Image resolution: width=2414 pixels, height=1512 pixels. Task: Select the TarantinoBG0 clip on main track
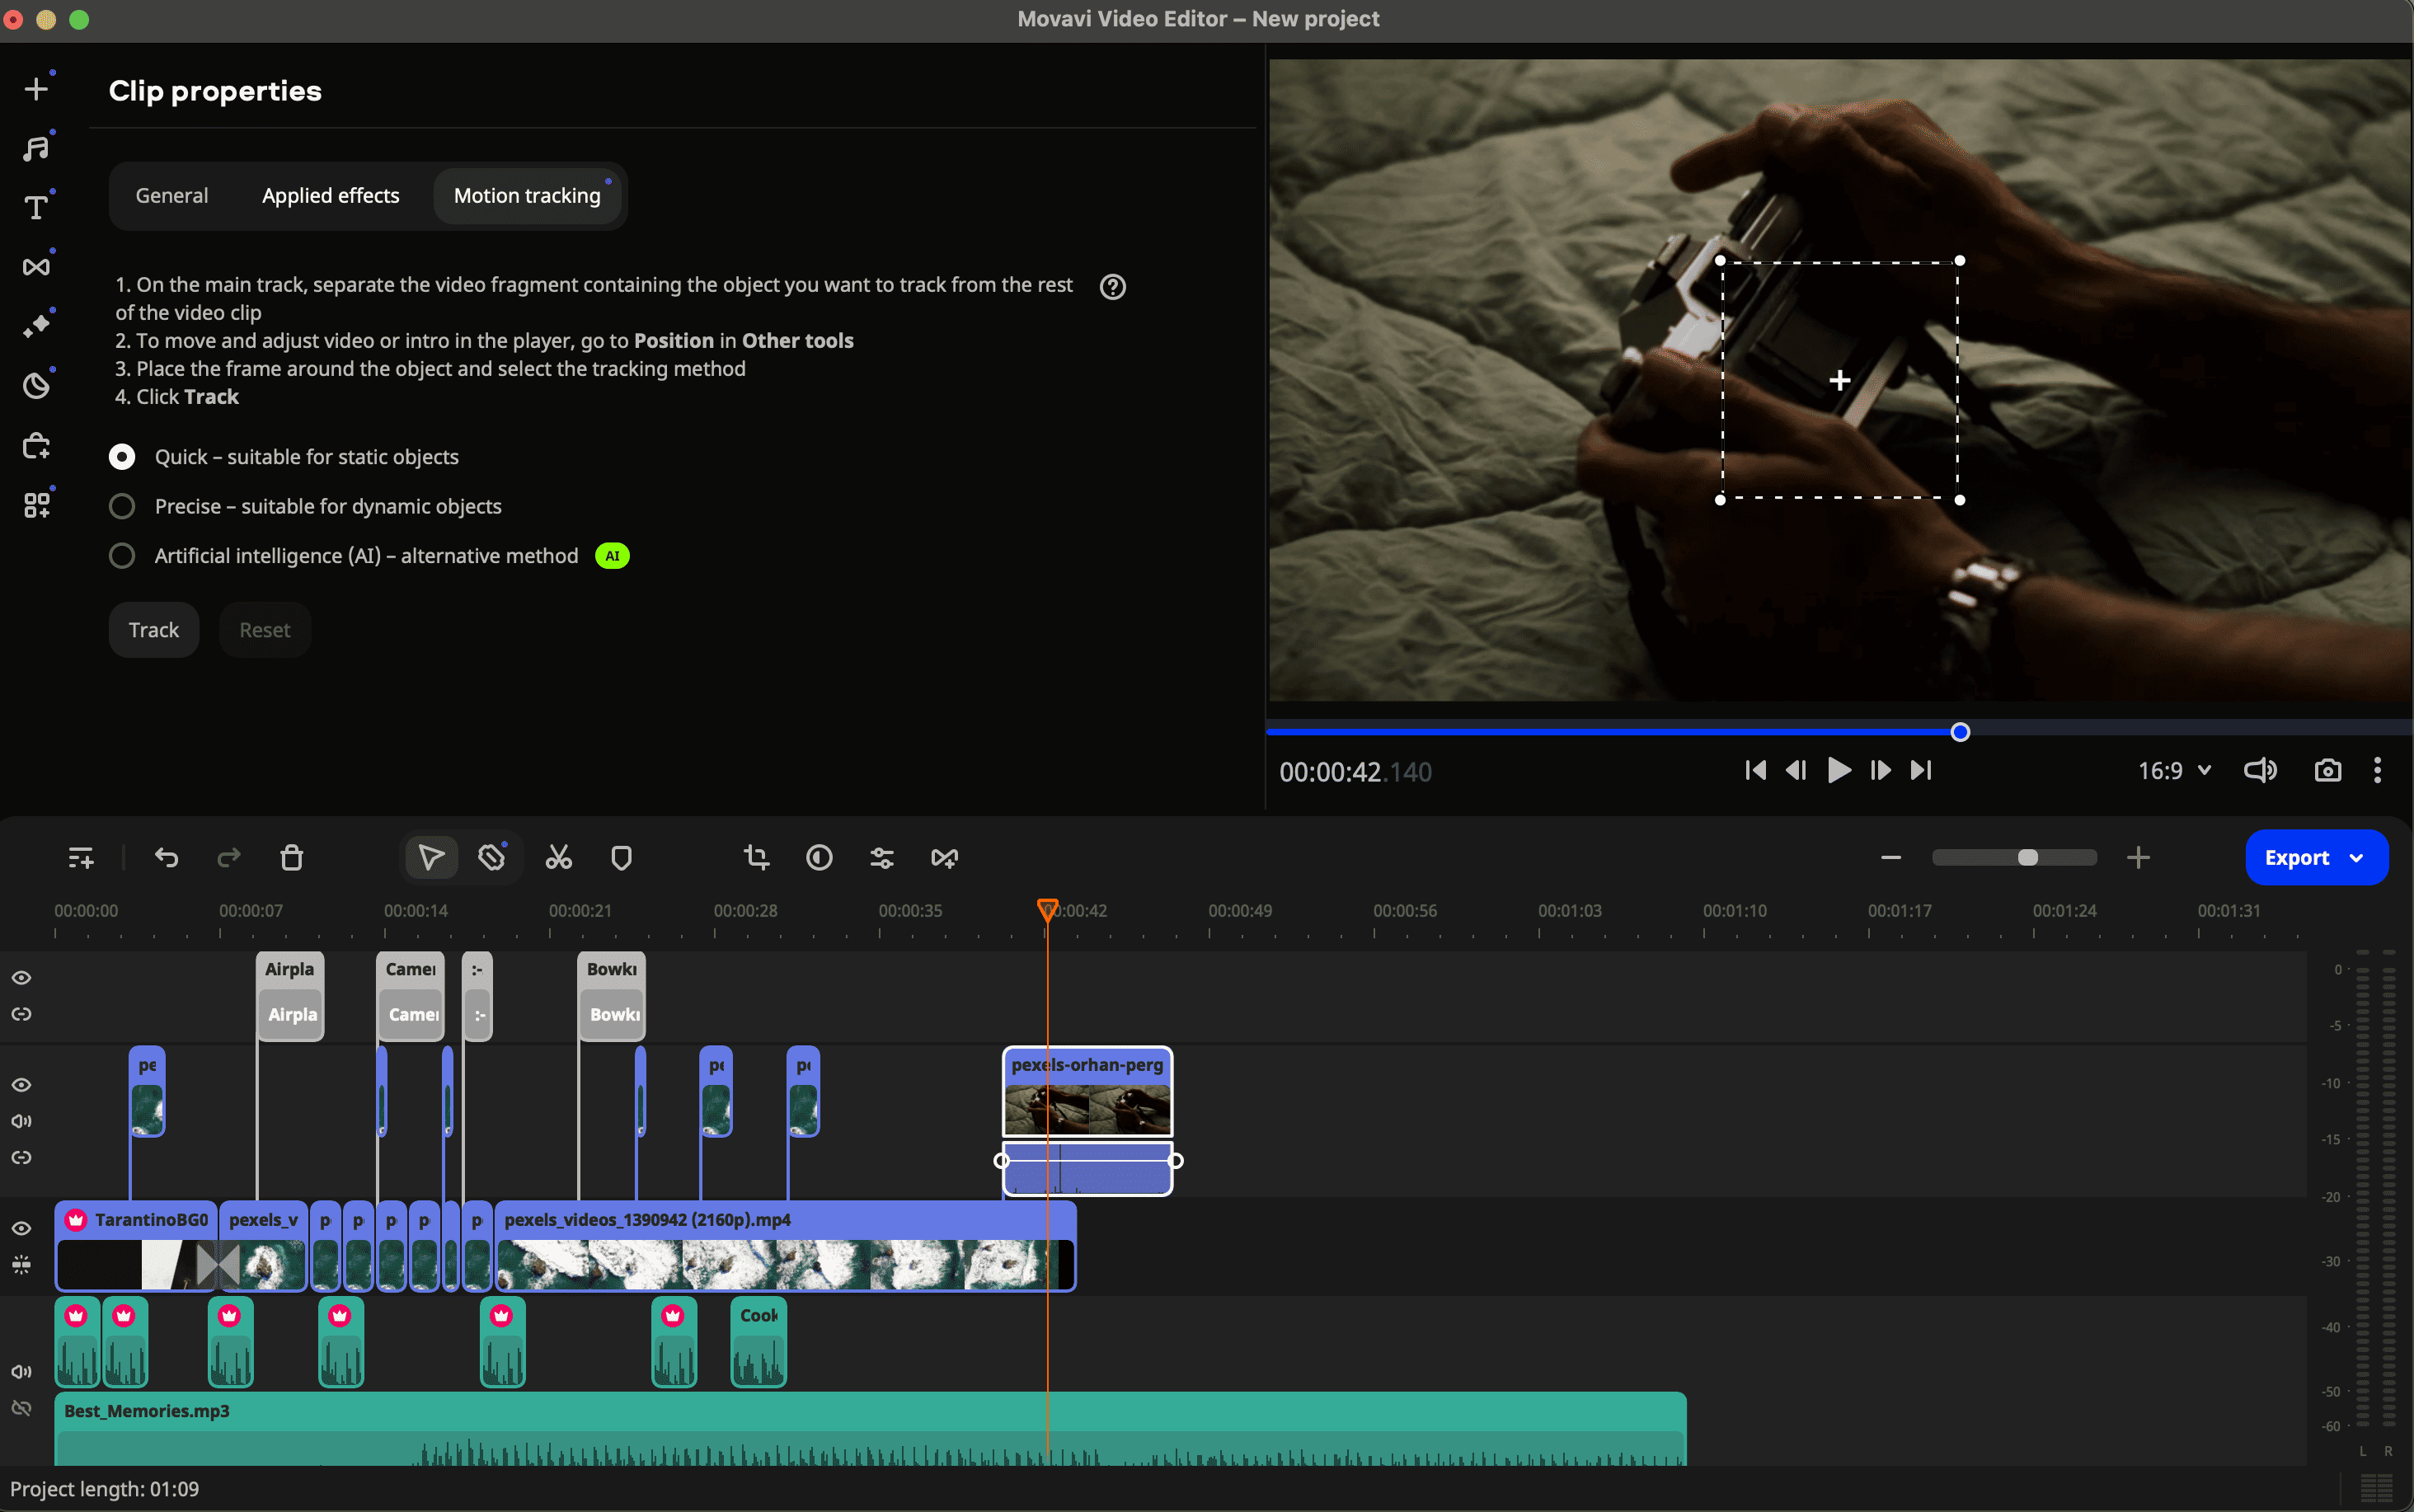tap(136, 1246)
